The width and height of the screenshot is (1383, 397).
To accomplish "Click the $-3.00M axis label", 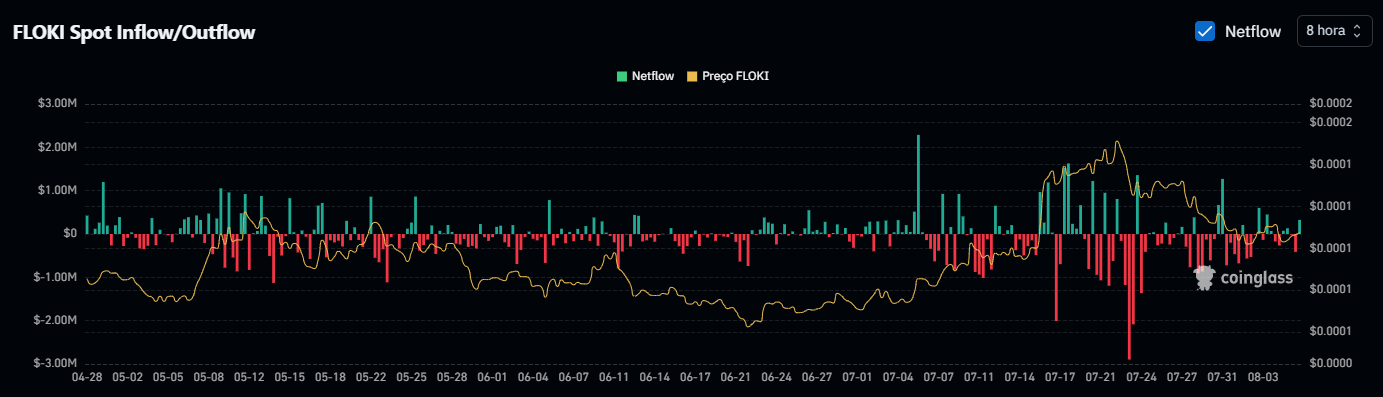I will (55, 363).
